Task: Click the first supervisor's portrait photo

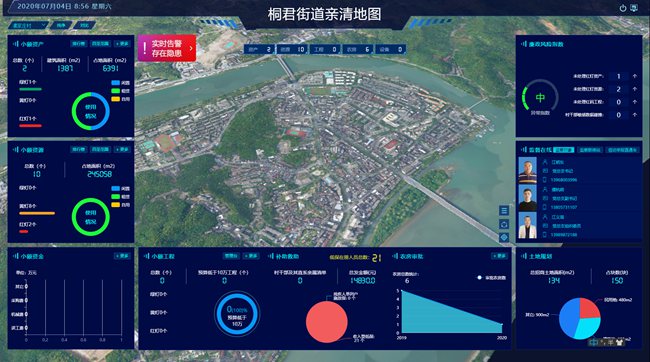Action: coord(527,170)
